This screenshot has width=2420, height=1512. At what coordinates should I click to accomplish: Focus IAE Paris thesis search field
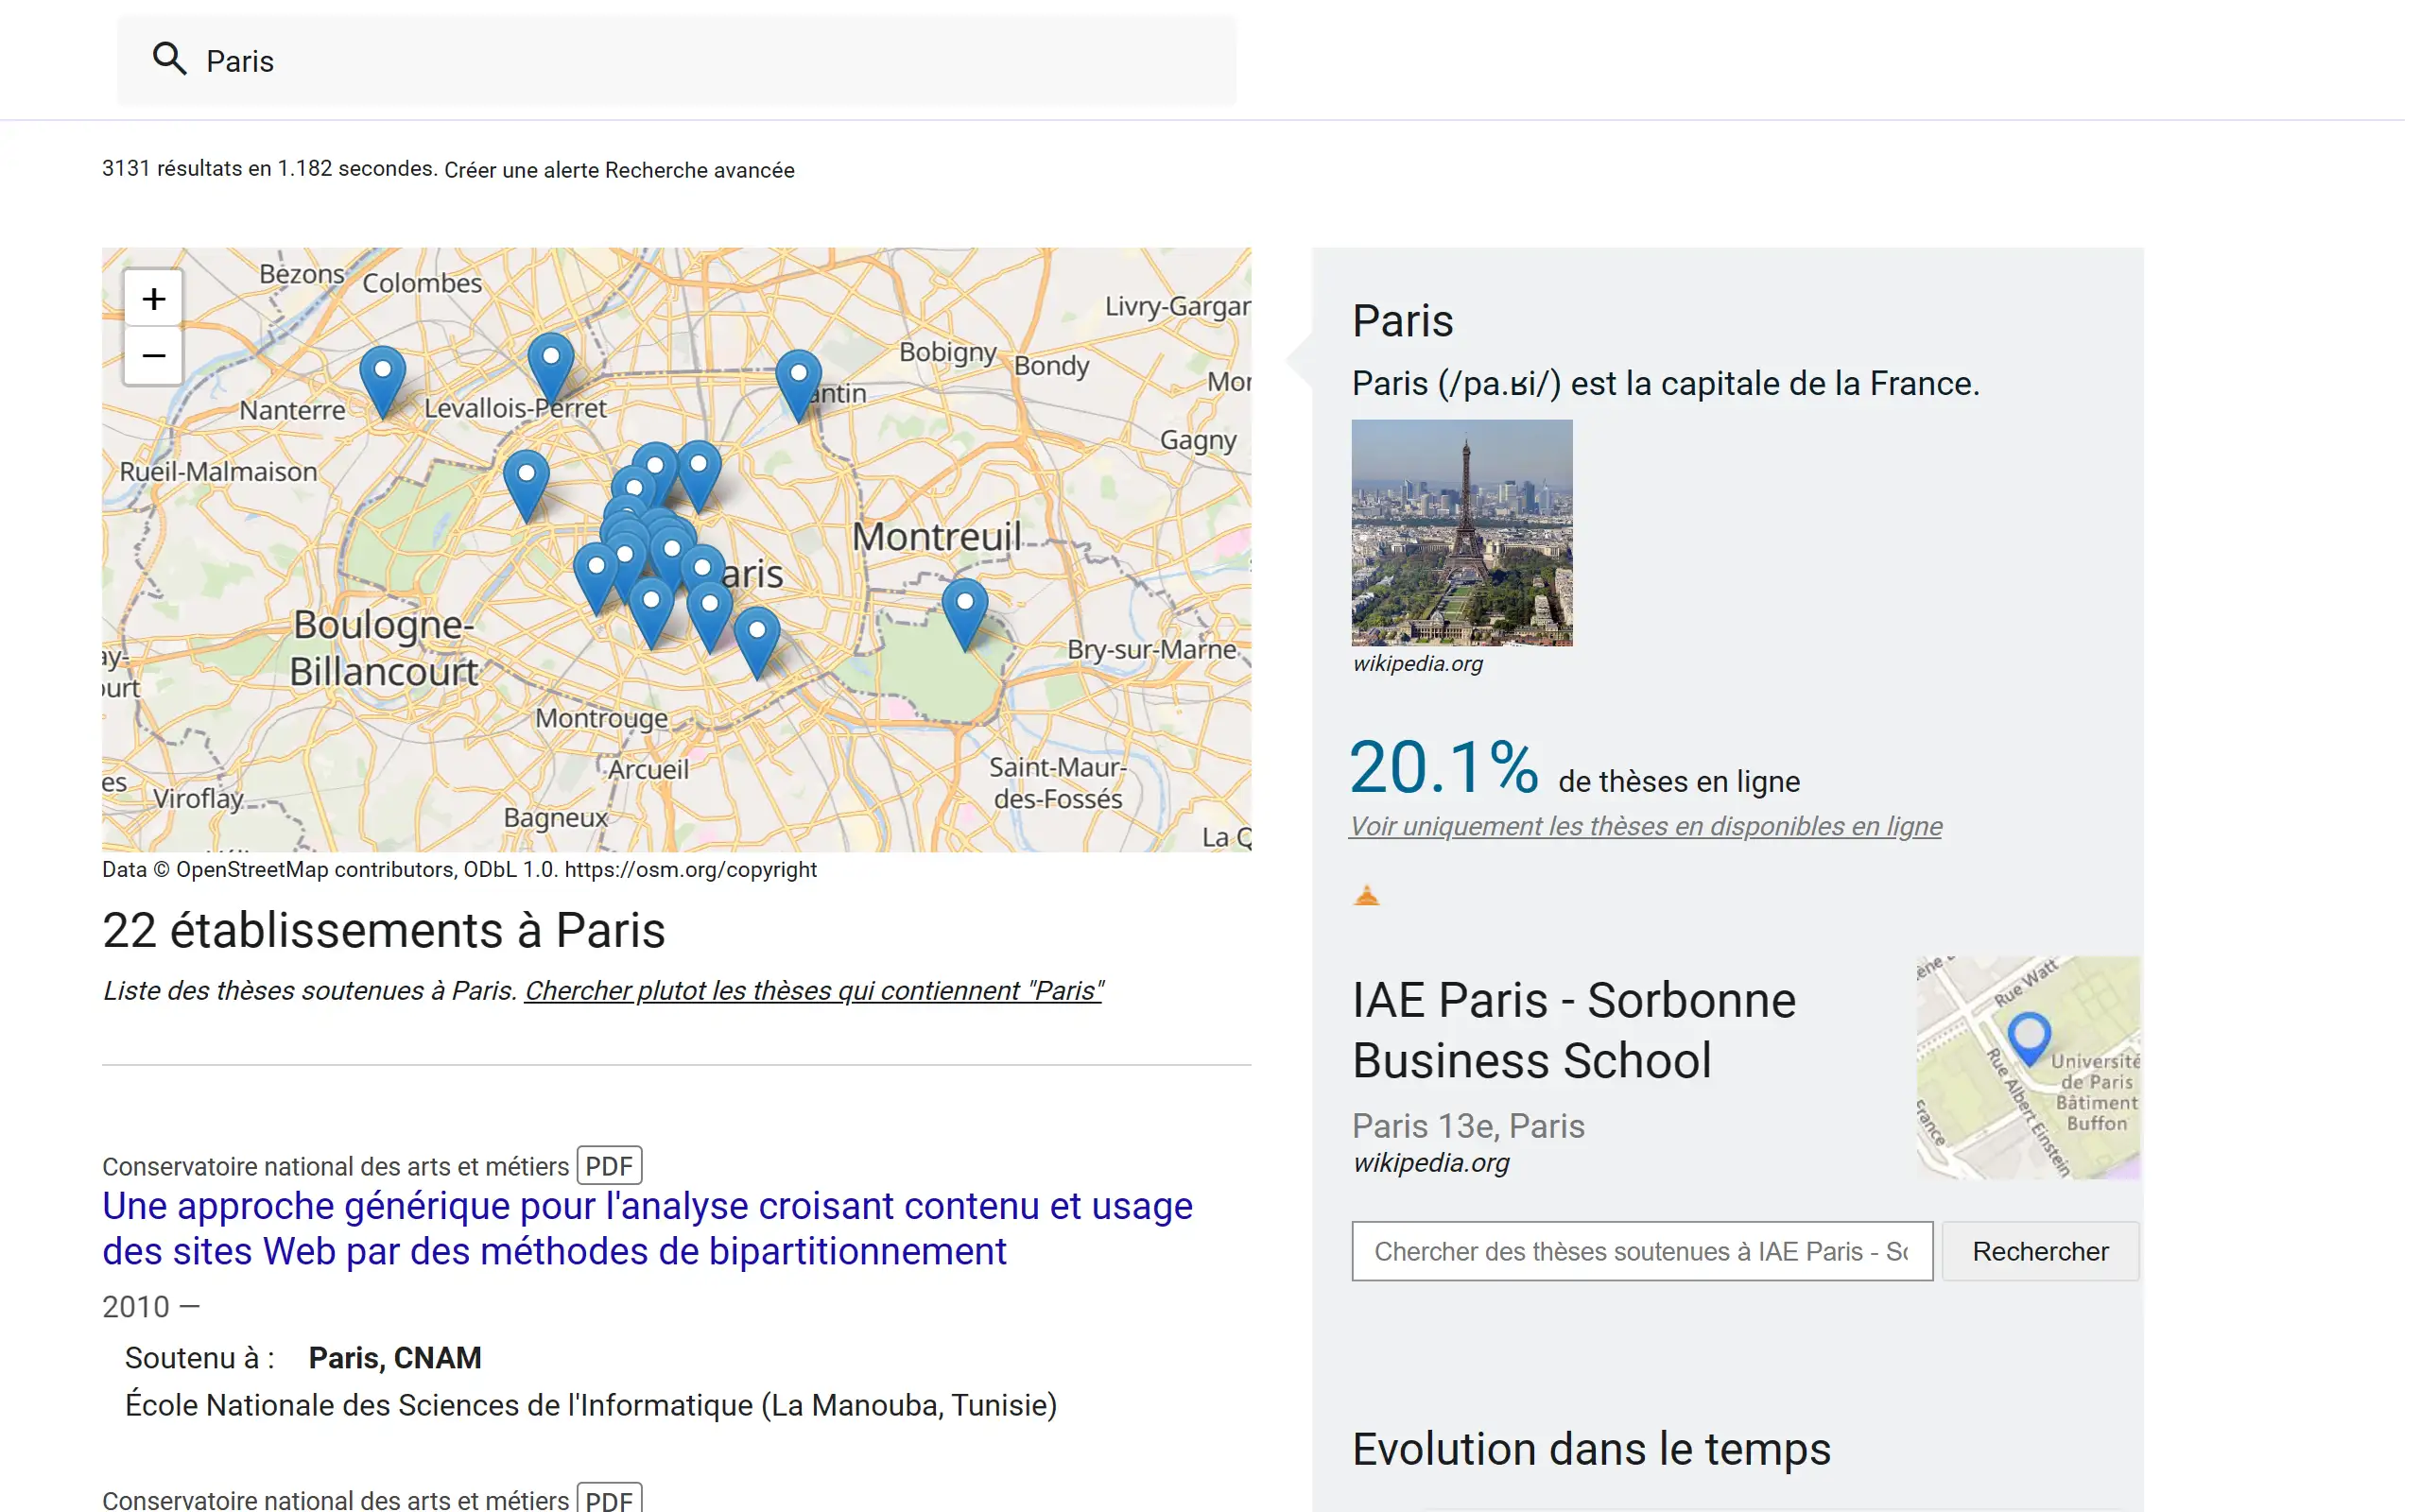(1641, 1251)
